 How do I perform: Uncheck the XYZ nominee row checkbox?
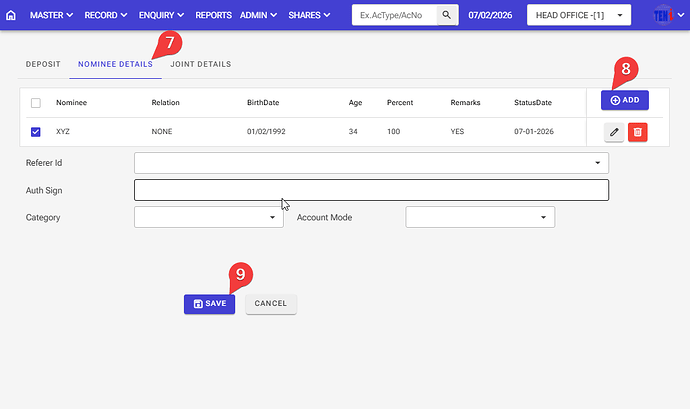(37, 132)
